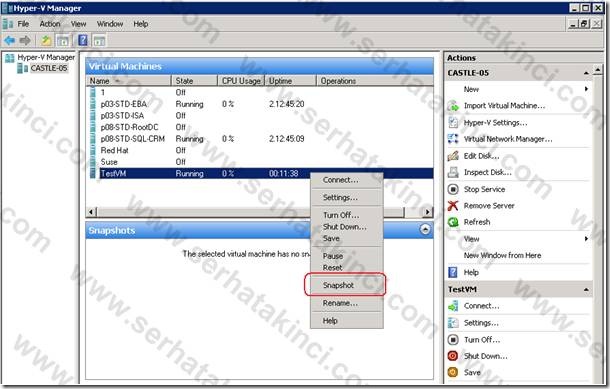Sort the list by Name column header

[129, 81]
